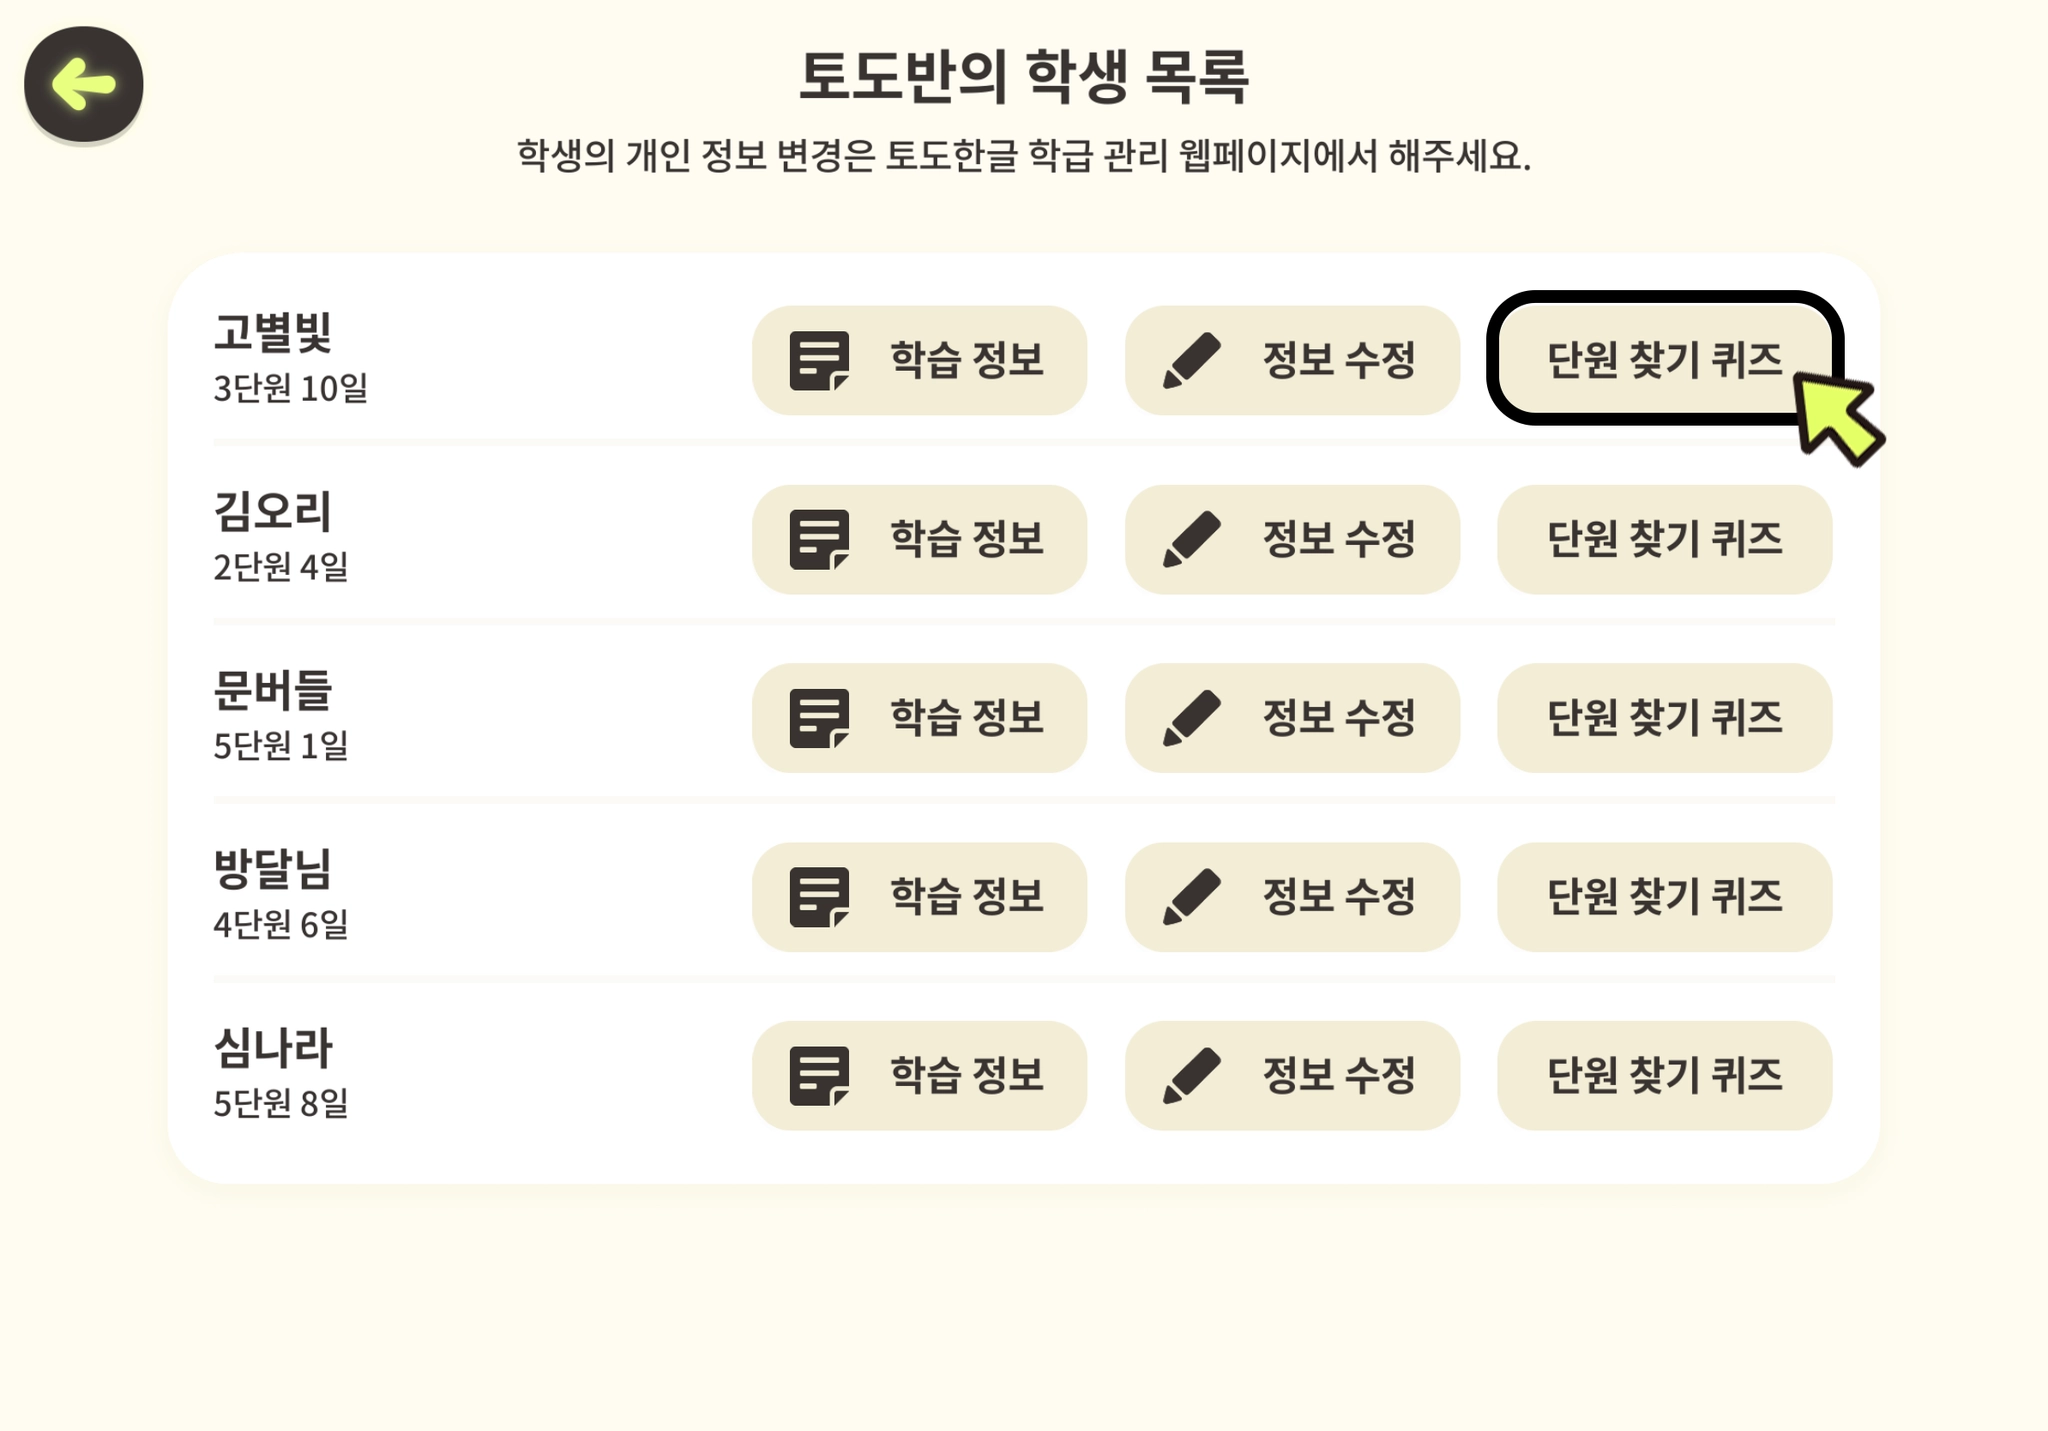
Task: Click the pencil icon in 문버들's row
Action: coord(1192,718)
